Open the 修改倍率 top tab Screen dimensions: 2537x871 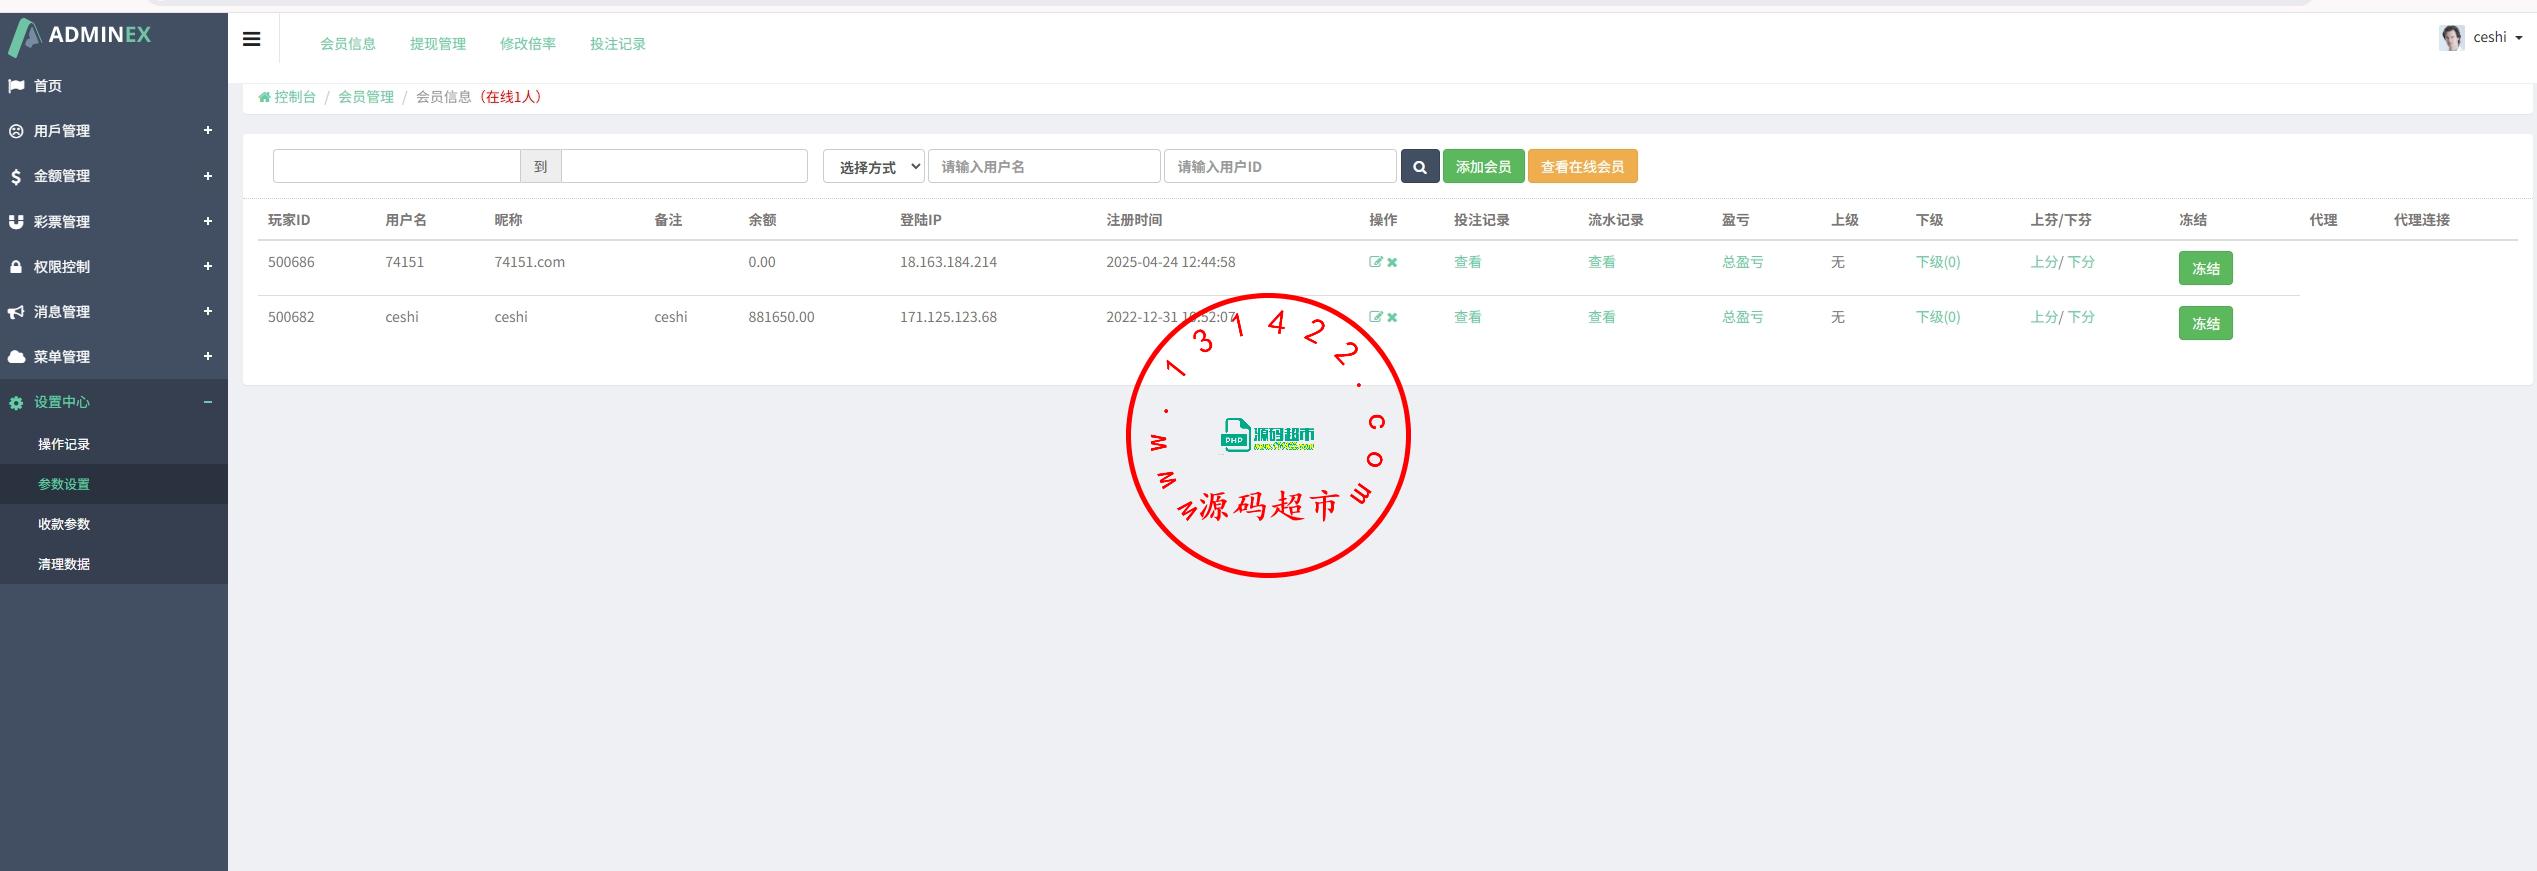[528, 44]
